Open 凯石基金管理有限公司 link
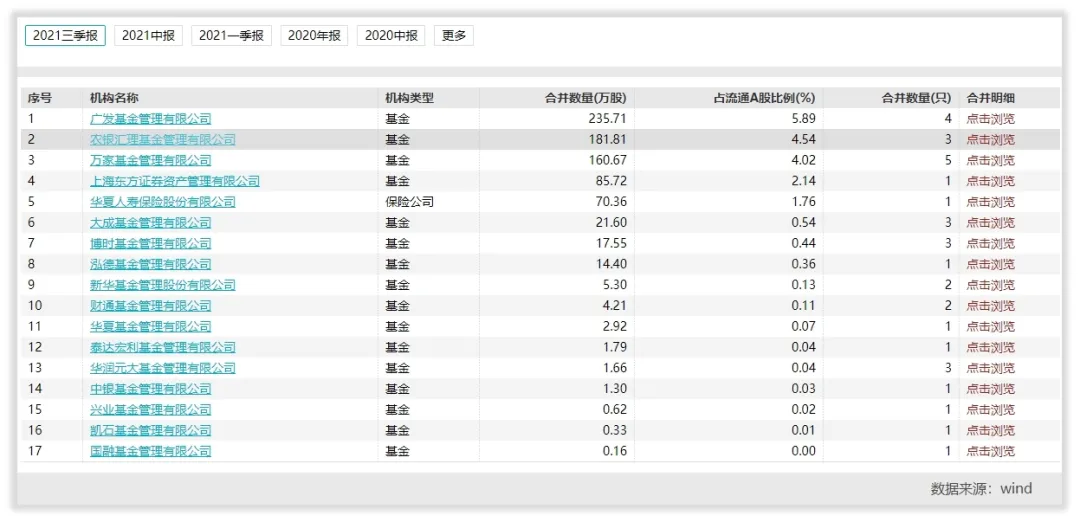Viewport: 1080px width, 522px height. pyautogui.click(x=151, y=430)
